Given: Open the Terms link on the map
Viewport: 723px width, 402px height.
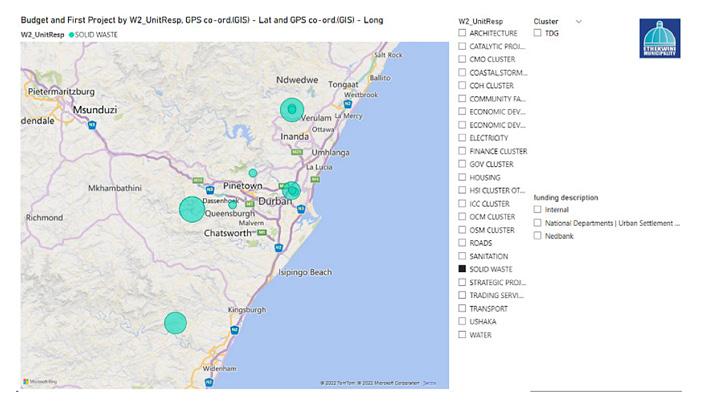Looking at the screenshot, I should (x=429, y=383).
